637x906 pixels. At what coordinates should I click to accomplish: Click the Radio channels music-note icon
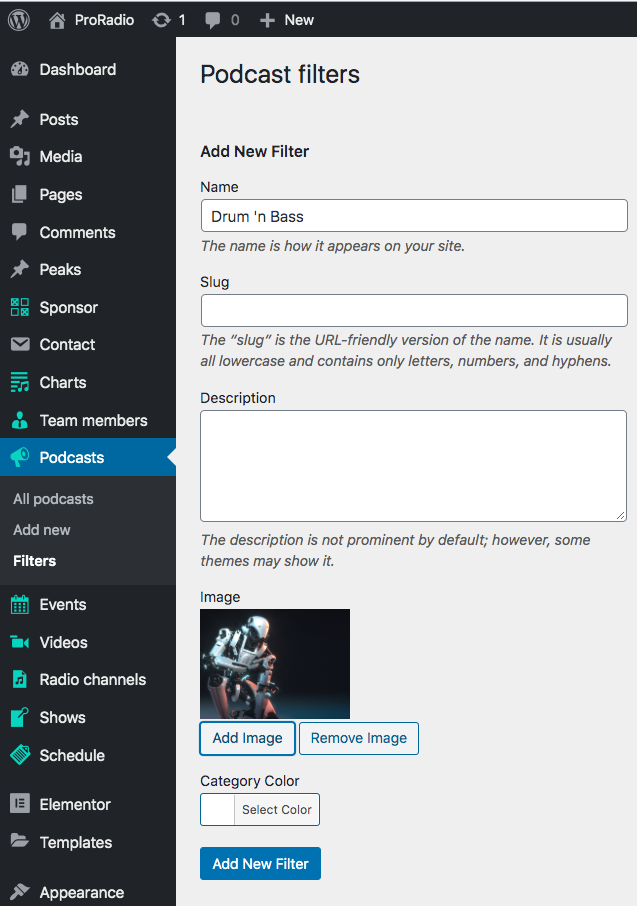[x=20, y=680]
